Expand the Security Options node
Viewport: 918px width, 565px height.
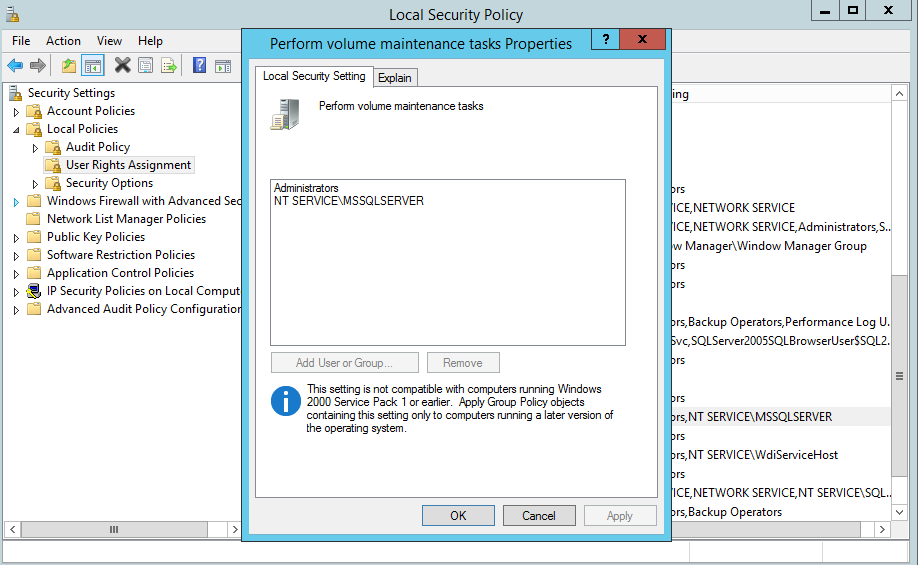35,184
